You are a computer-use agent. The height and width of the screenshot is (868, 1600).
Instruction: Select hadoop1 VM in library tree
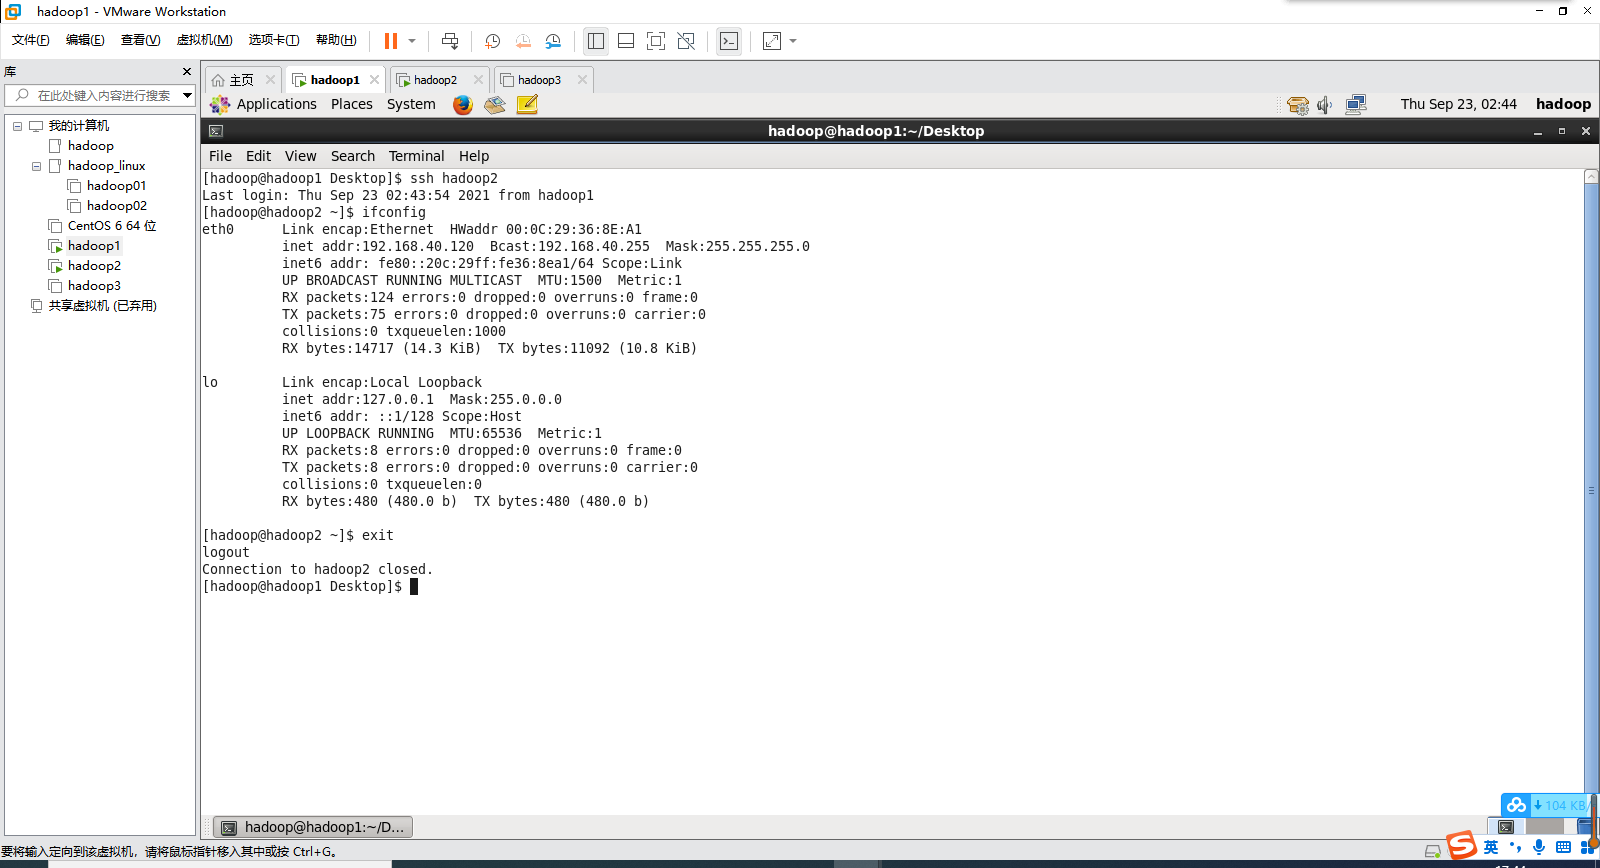94,246
